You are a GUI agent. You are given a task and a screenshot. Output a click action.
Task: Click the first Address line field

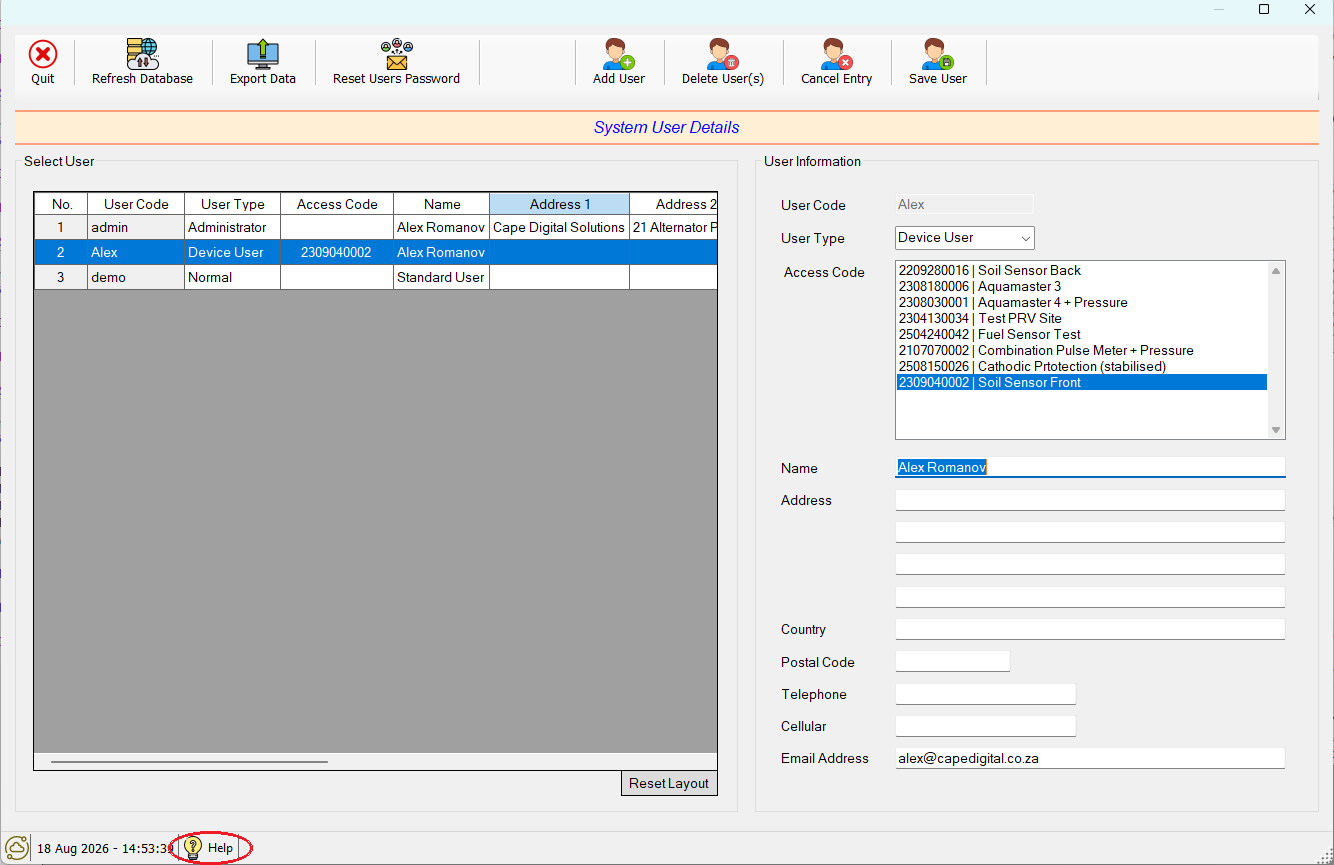[1090, 500]
